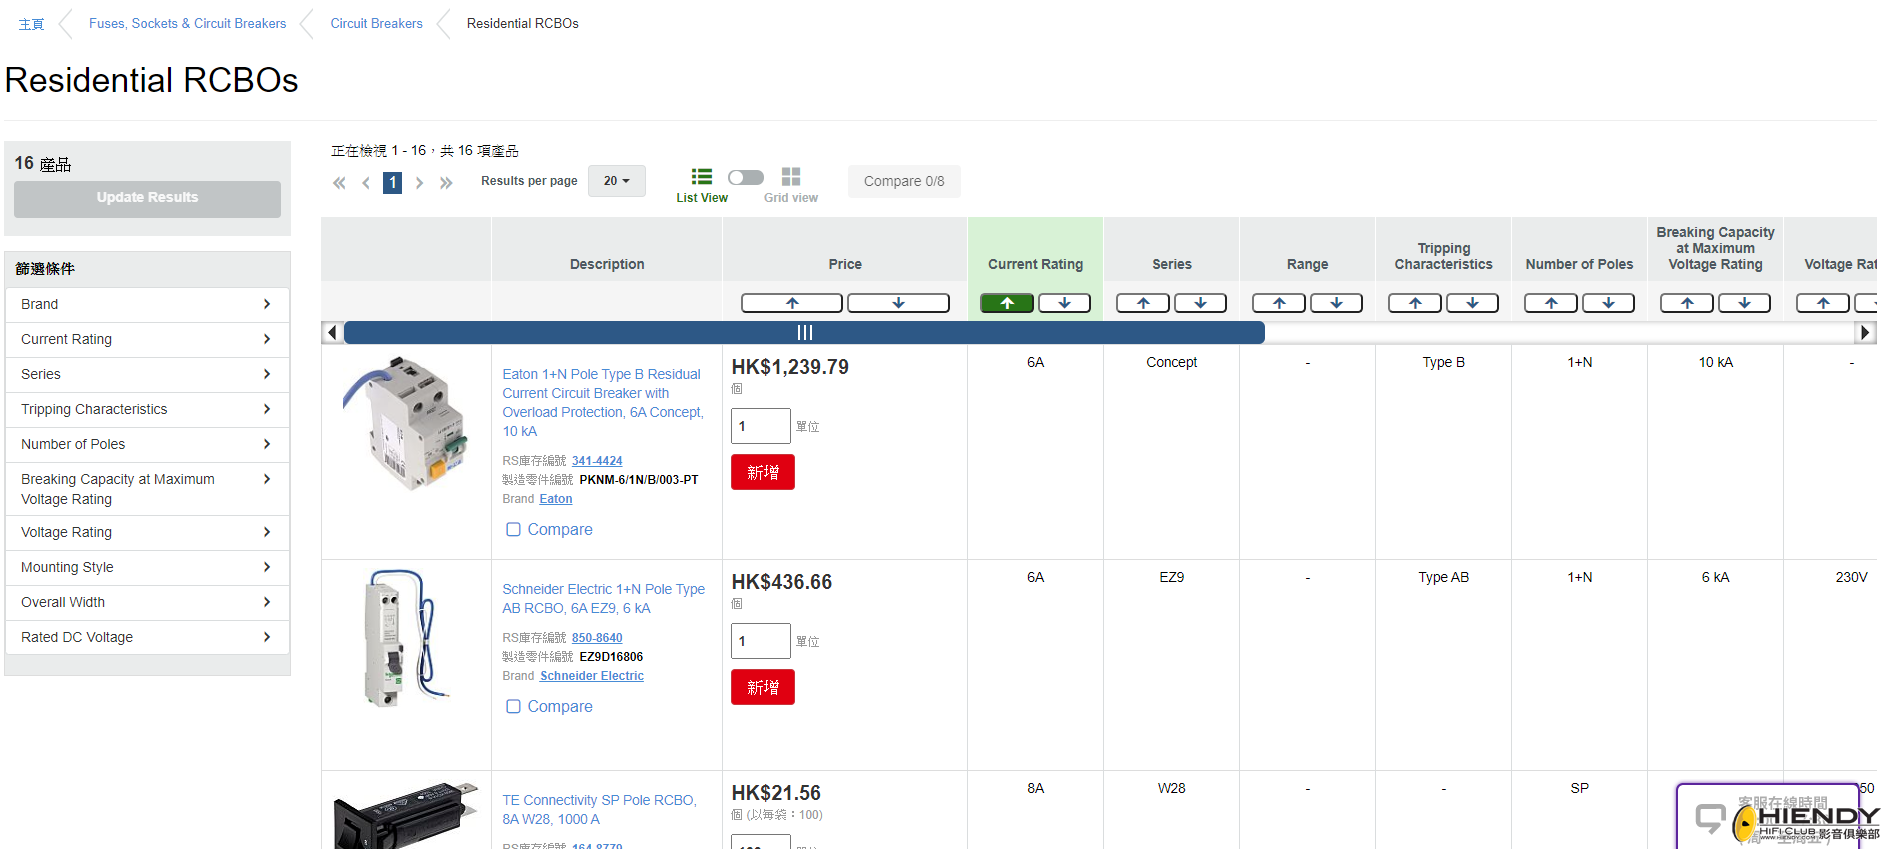Open Fuses, Sockets & Circuit Breakers breadcrumb
Image resolution: width=1886 pixels, height=849 pixels.
pyautogui.click(x=187, y=23)
